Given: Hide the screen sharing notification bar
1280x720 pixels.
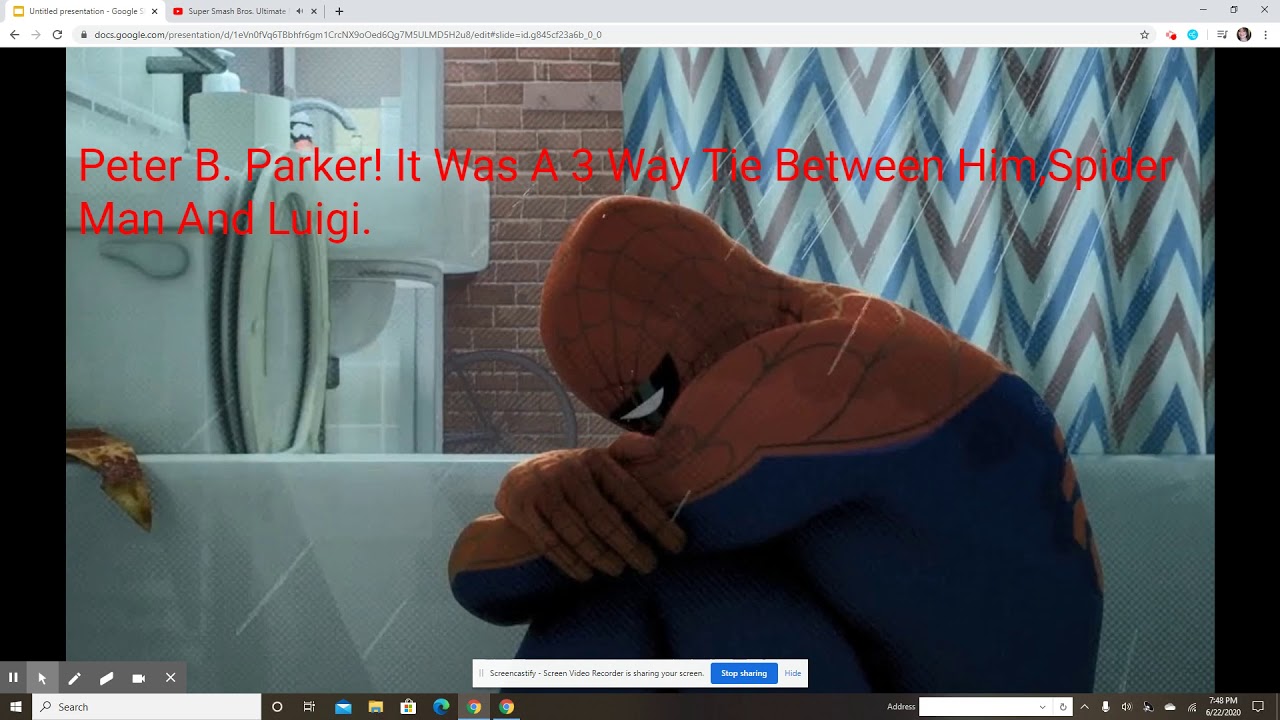Looking at the screenshot, I should point(793,673).
